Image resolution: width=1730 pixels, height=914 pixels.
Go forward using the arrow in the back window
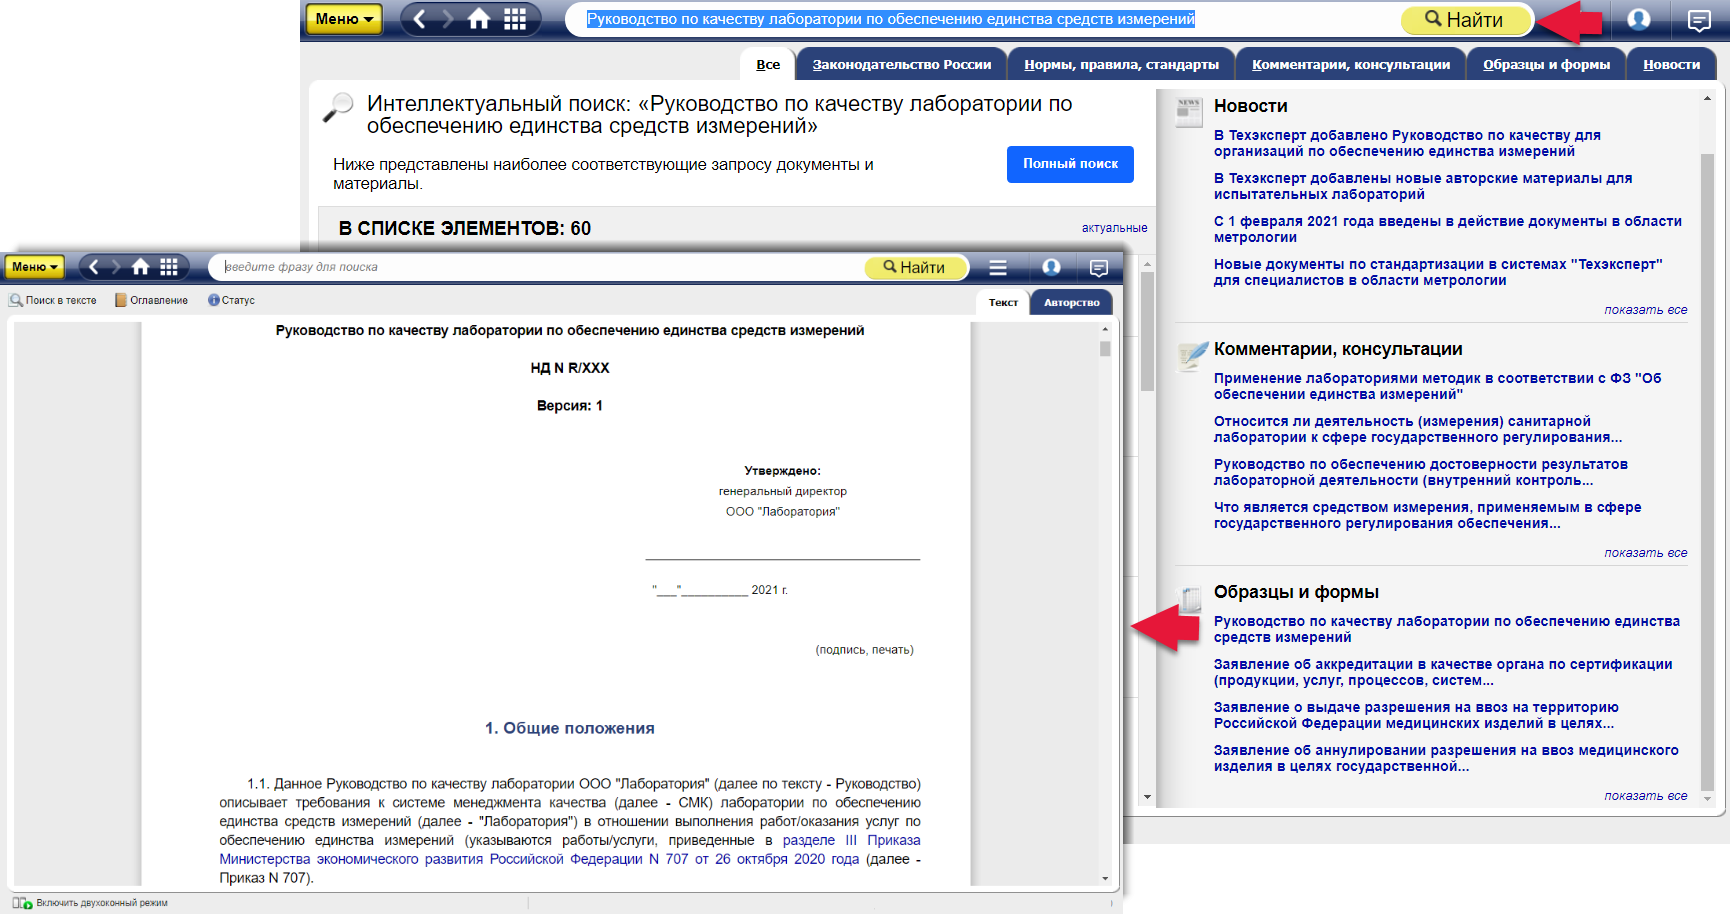coord(448,19)
